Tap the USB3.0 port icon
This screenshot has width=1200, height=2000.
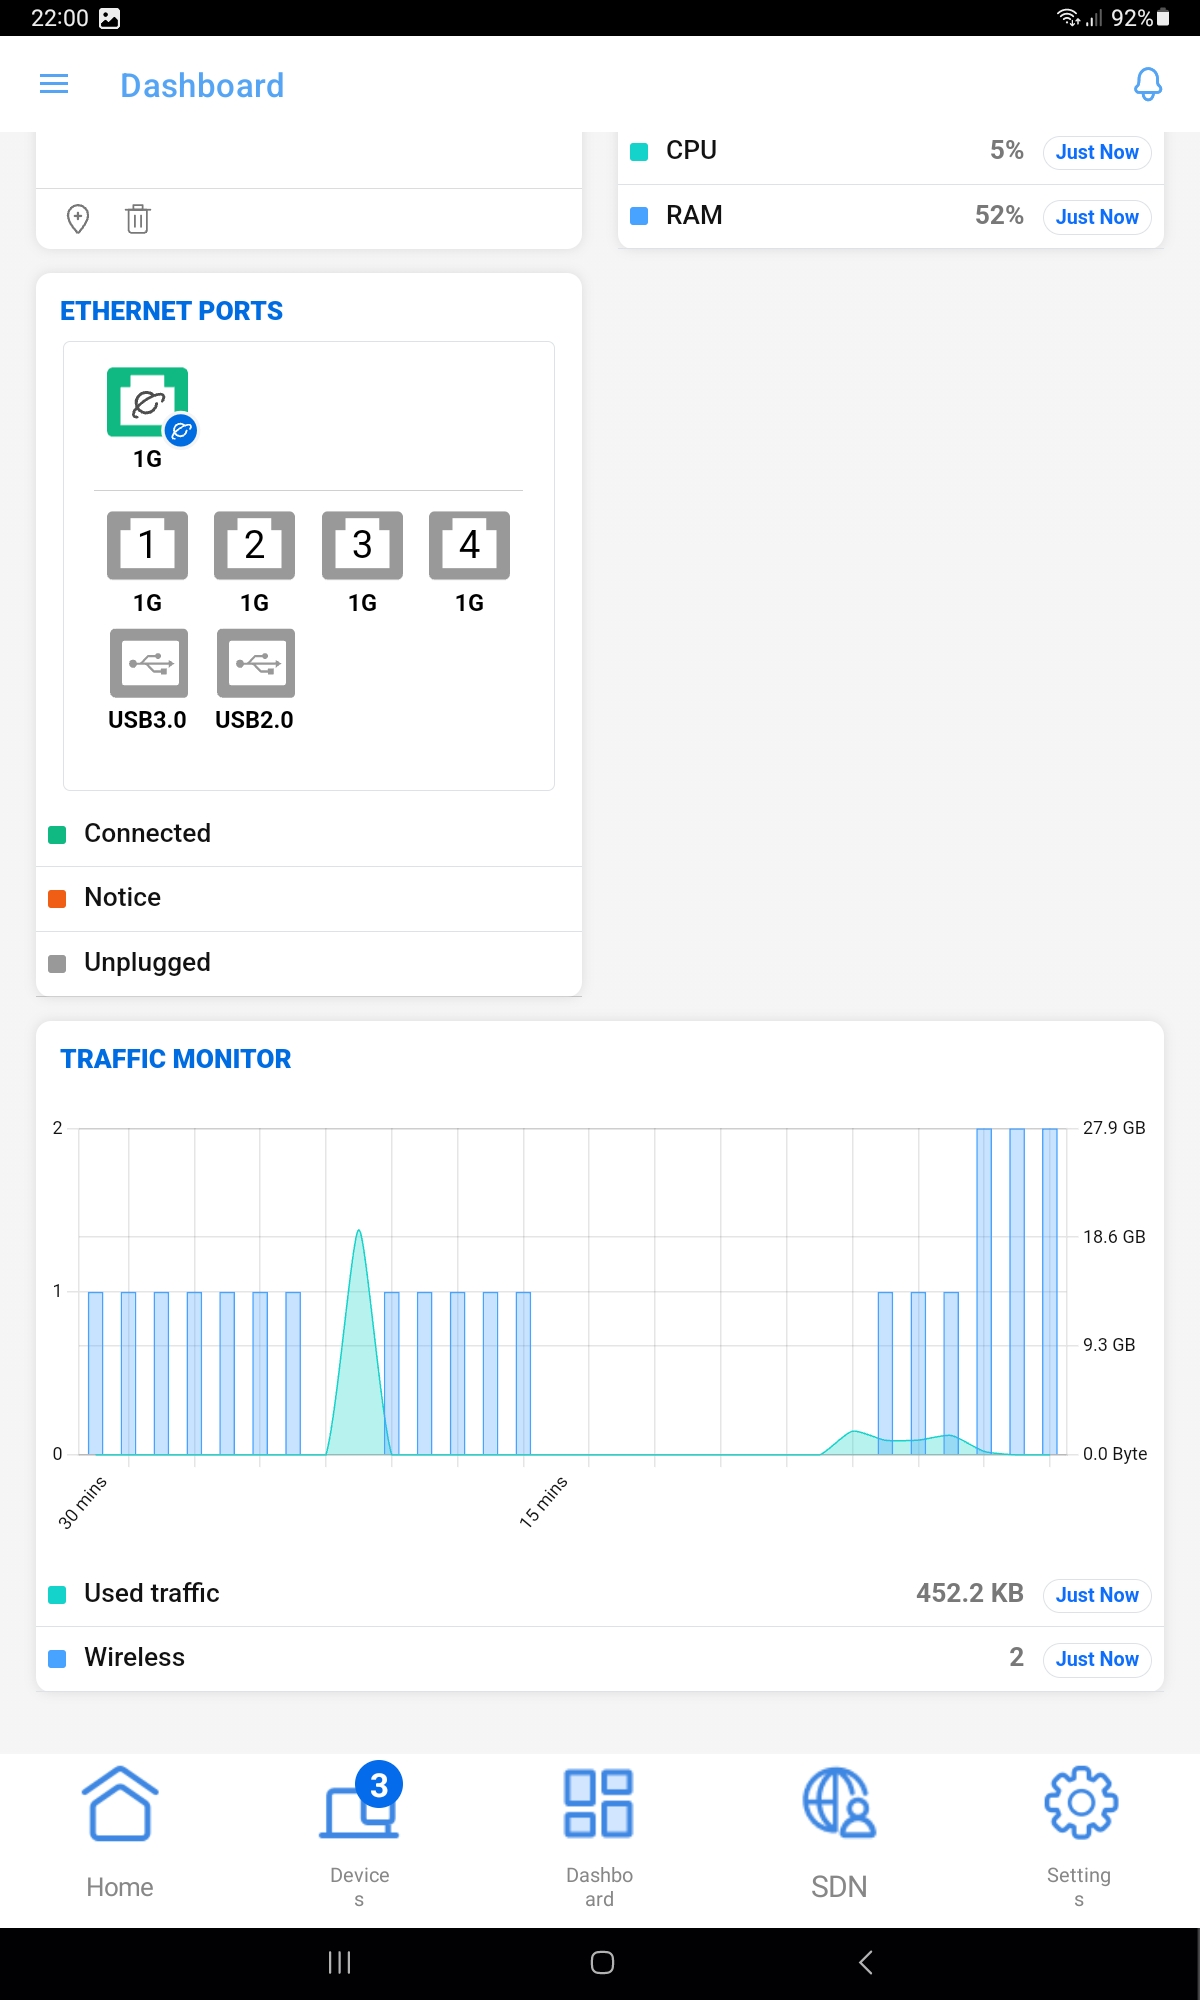pyautogui.click(x=148, y=663)
